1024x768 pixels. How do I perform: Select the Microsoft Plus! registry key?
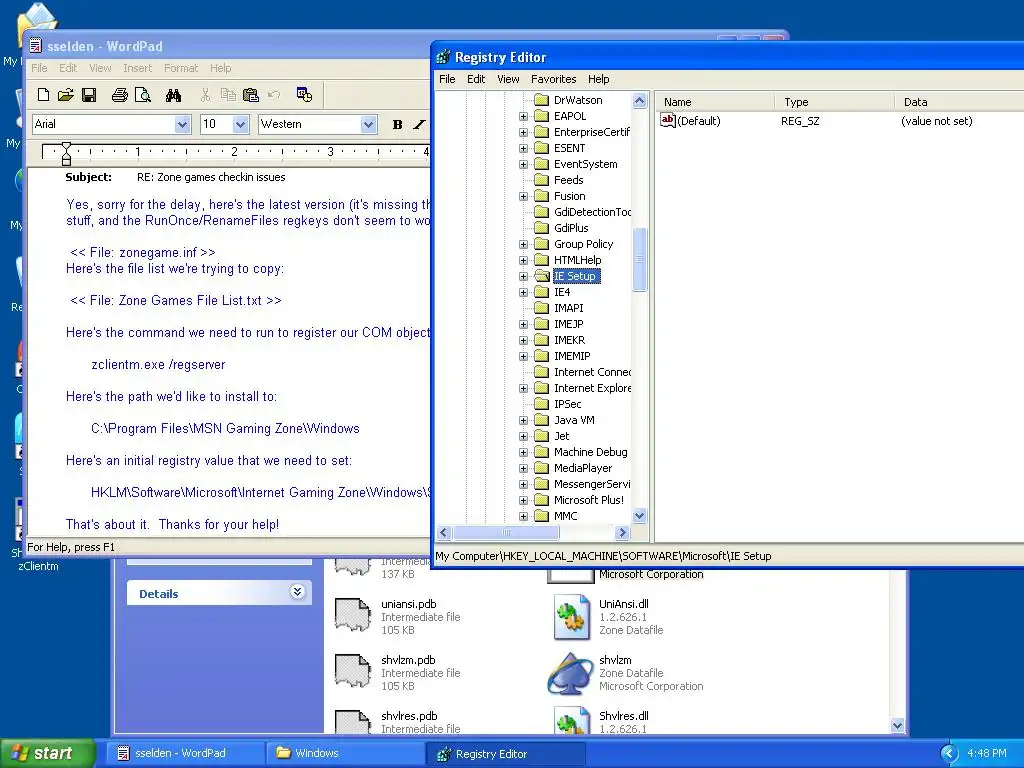588,500
